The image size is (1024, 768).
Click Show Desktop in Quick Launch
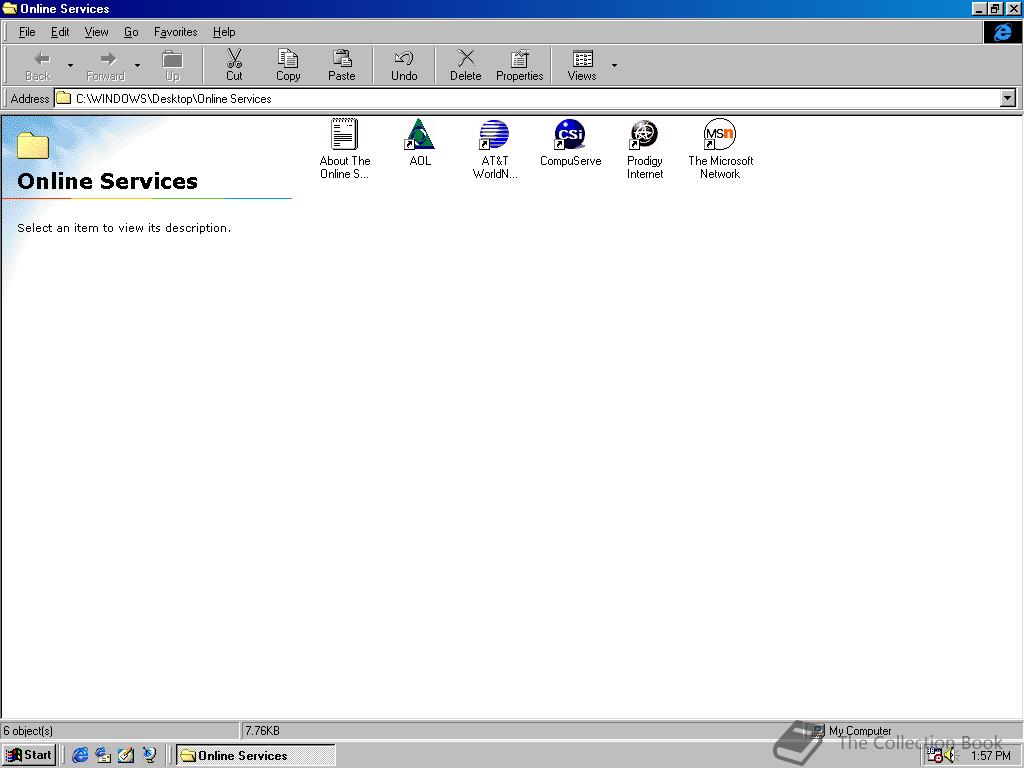point(125,755)
